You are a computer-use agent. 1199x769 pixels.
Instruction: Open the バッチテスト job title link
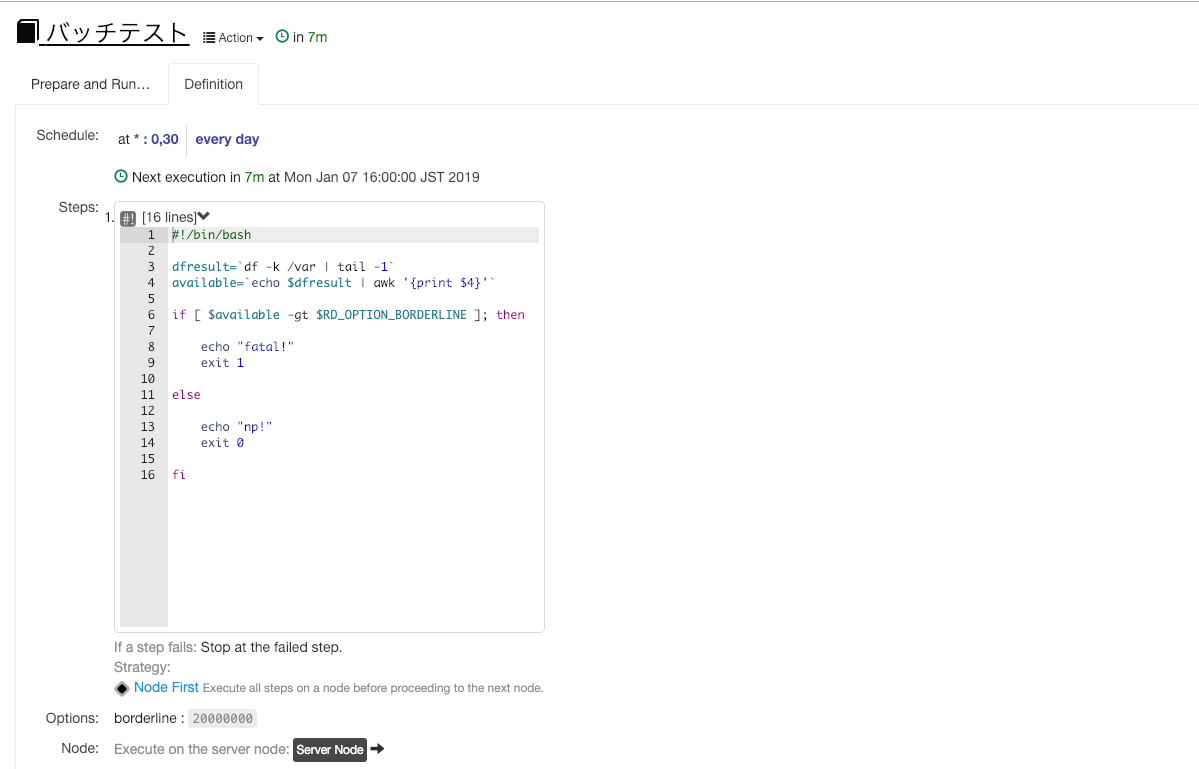116,33
